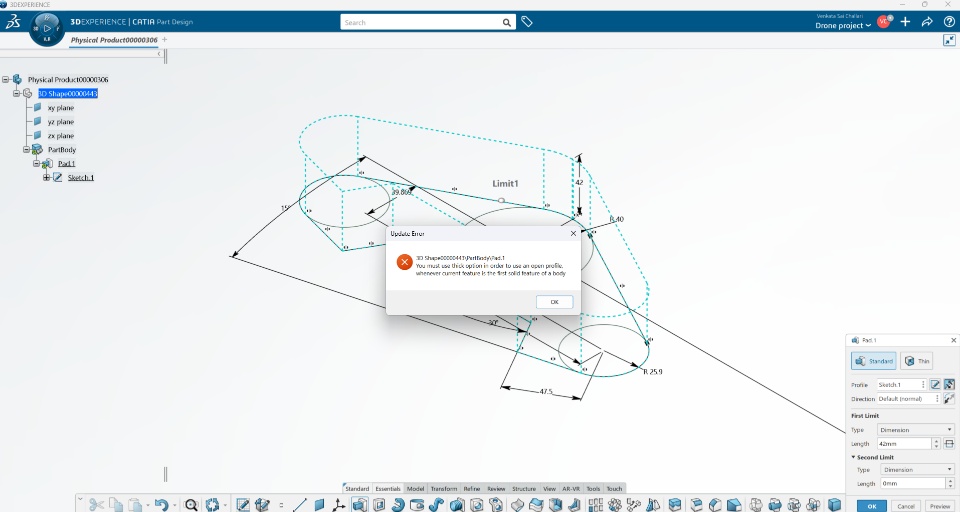Click the Pad tool icon in toolbar

(359, 505)
